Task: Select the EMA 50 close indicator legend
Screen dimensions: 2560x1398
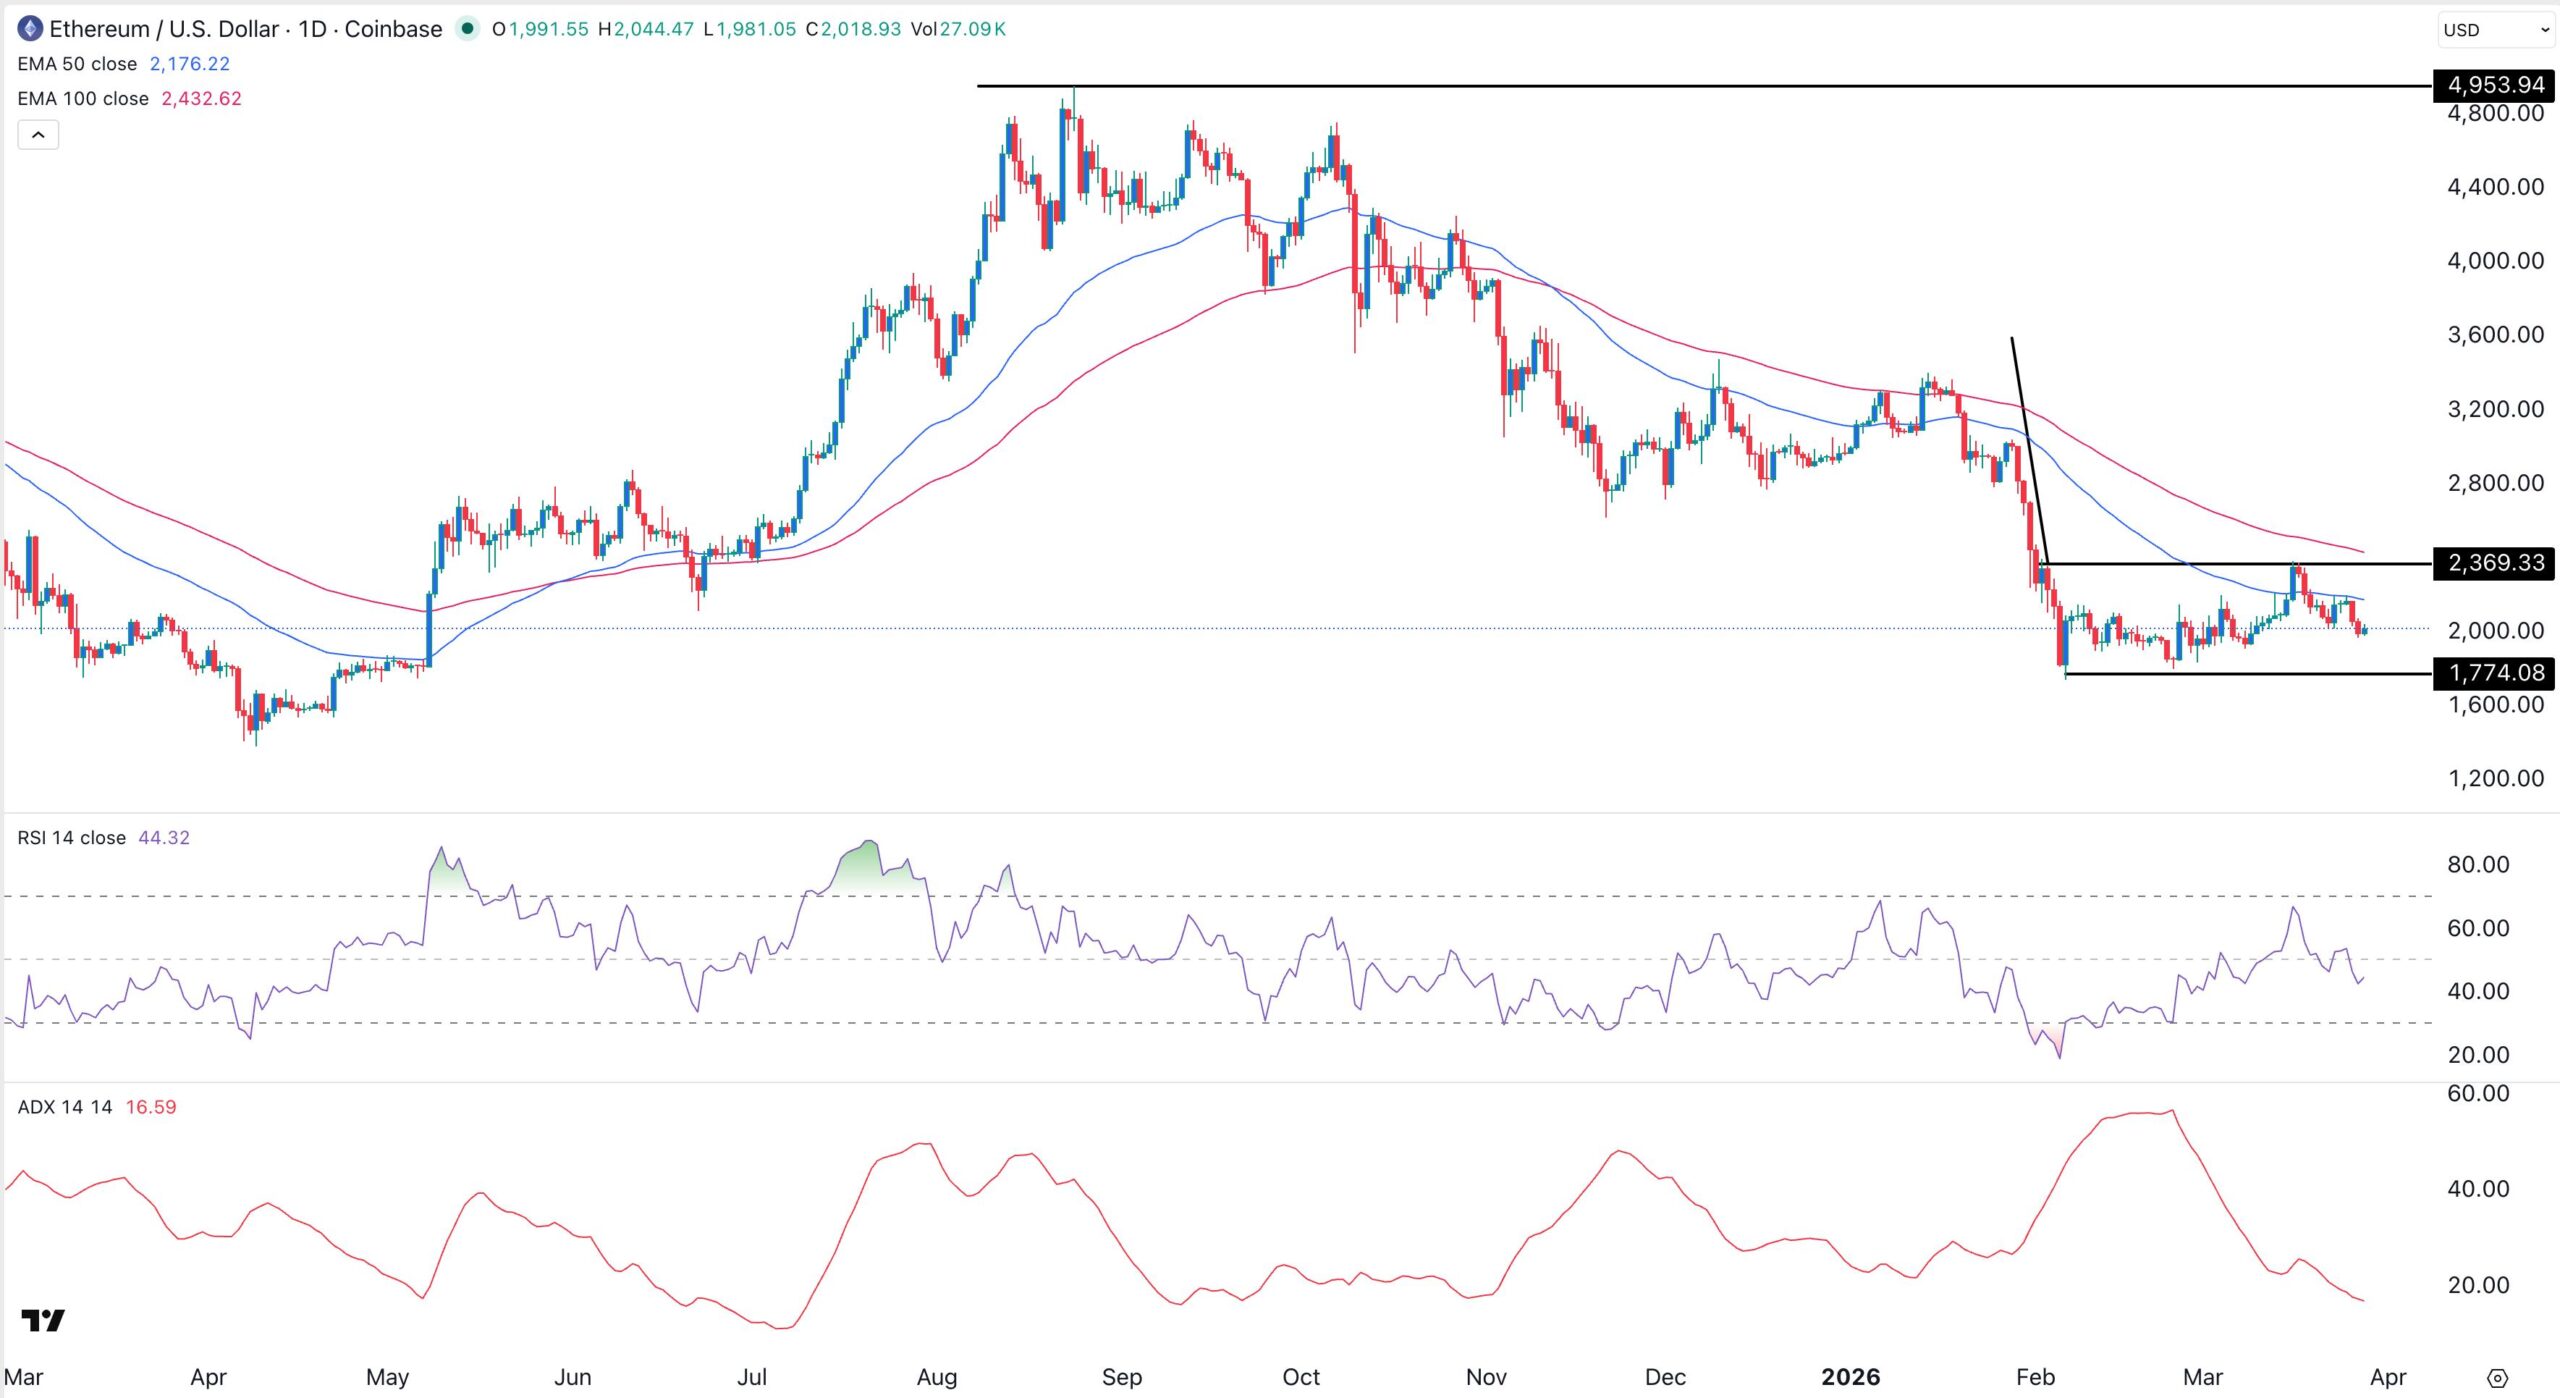Action: pyautogui.click(x=77, y=64)
